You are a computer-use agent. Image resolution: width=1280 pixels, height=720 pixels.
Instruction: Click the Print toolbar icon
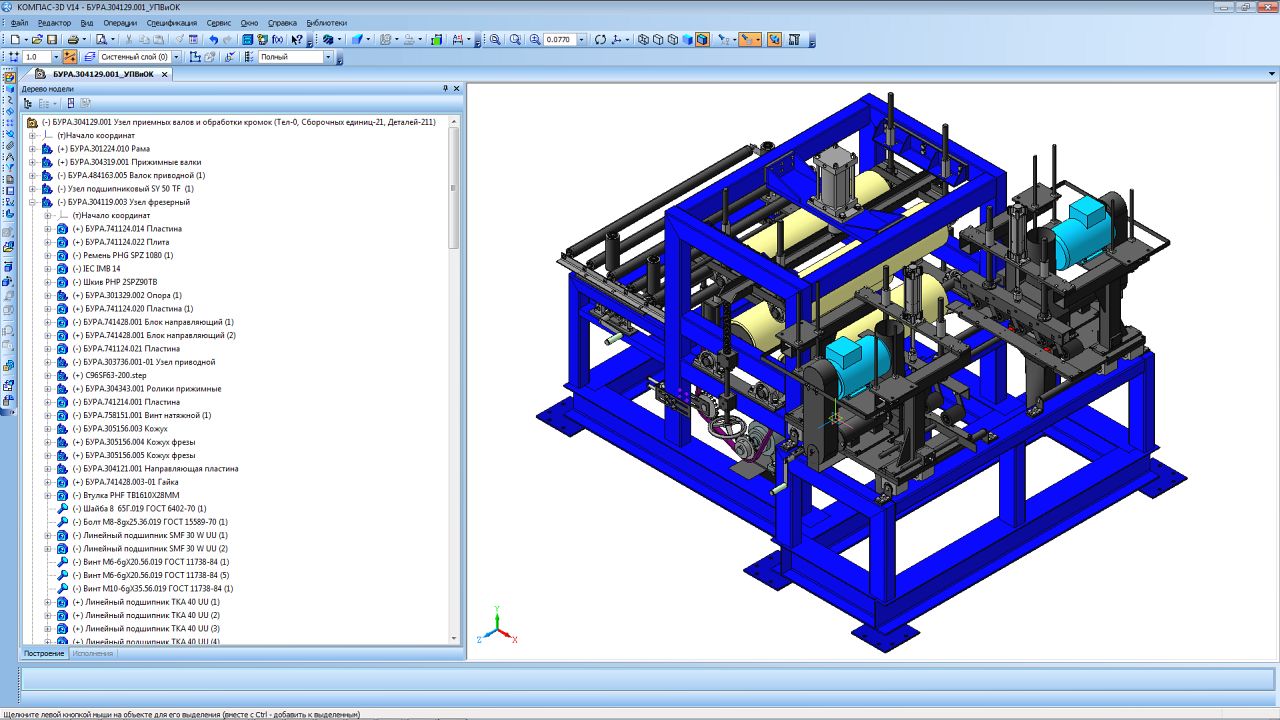[73, 40]
